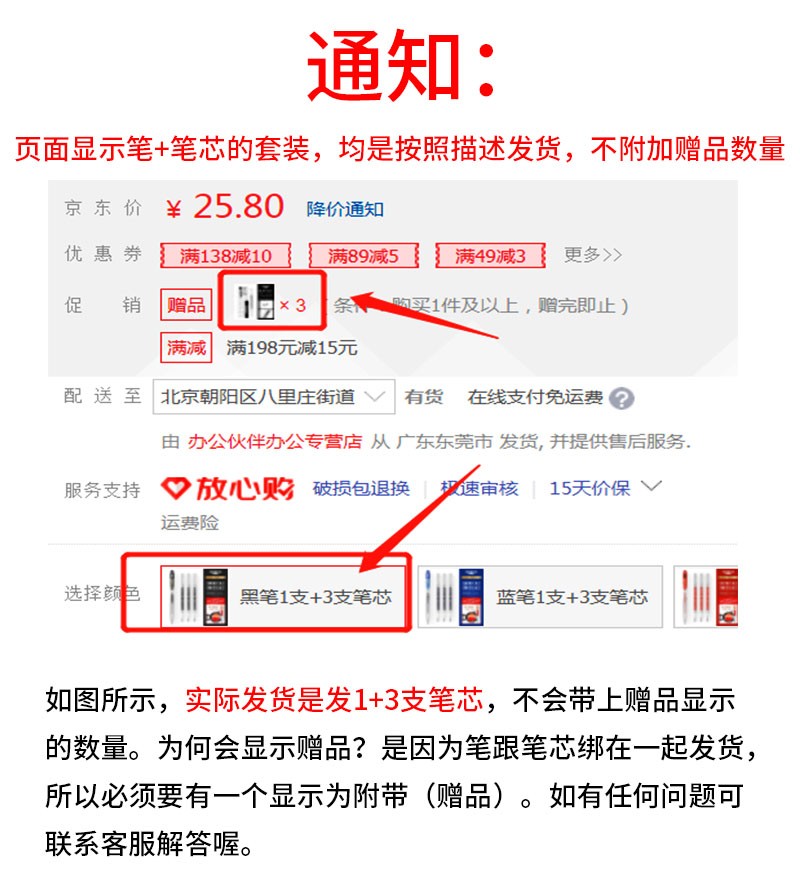Click the 满减 promotion tag

[x=186, y=348]
